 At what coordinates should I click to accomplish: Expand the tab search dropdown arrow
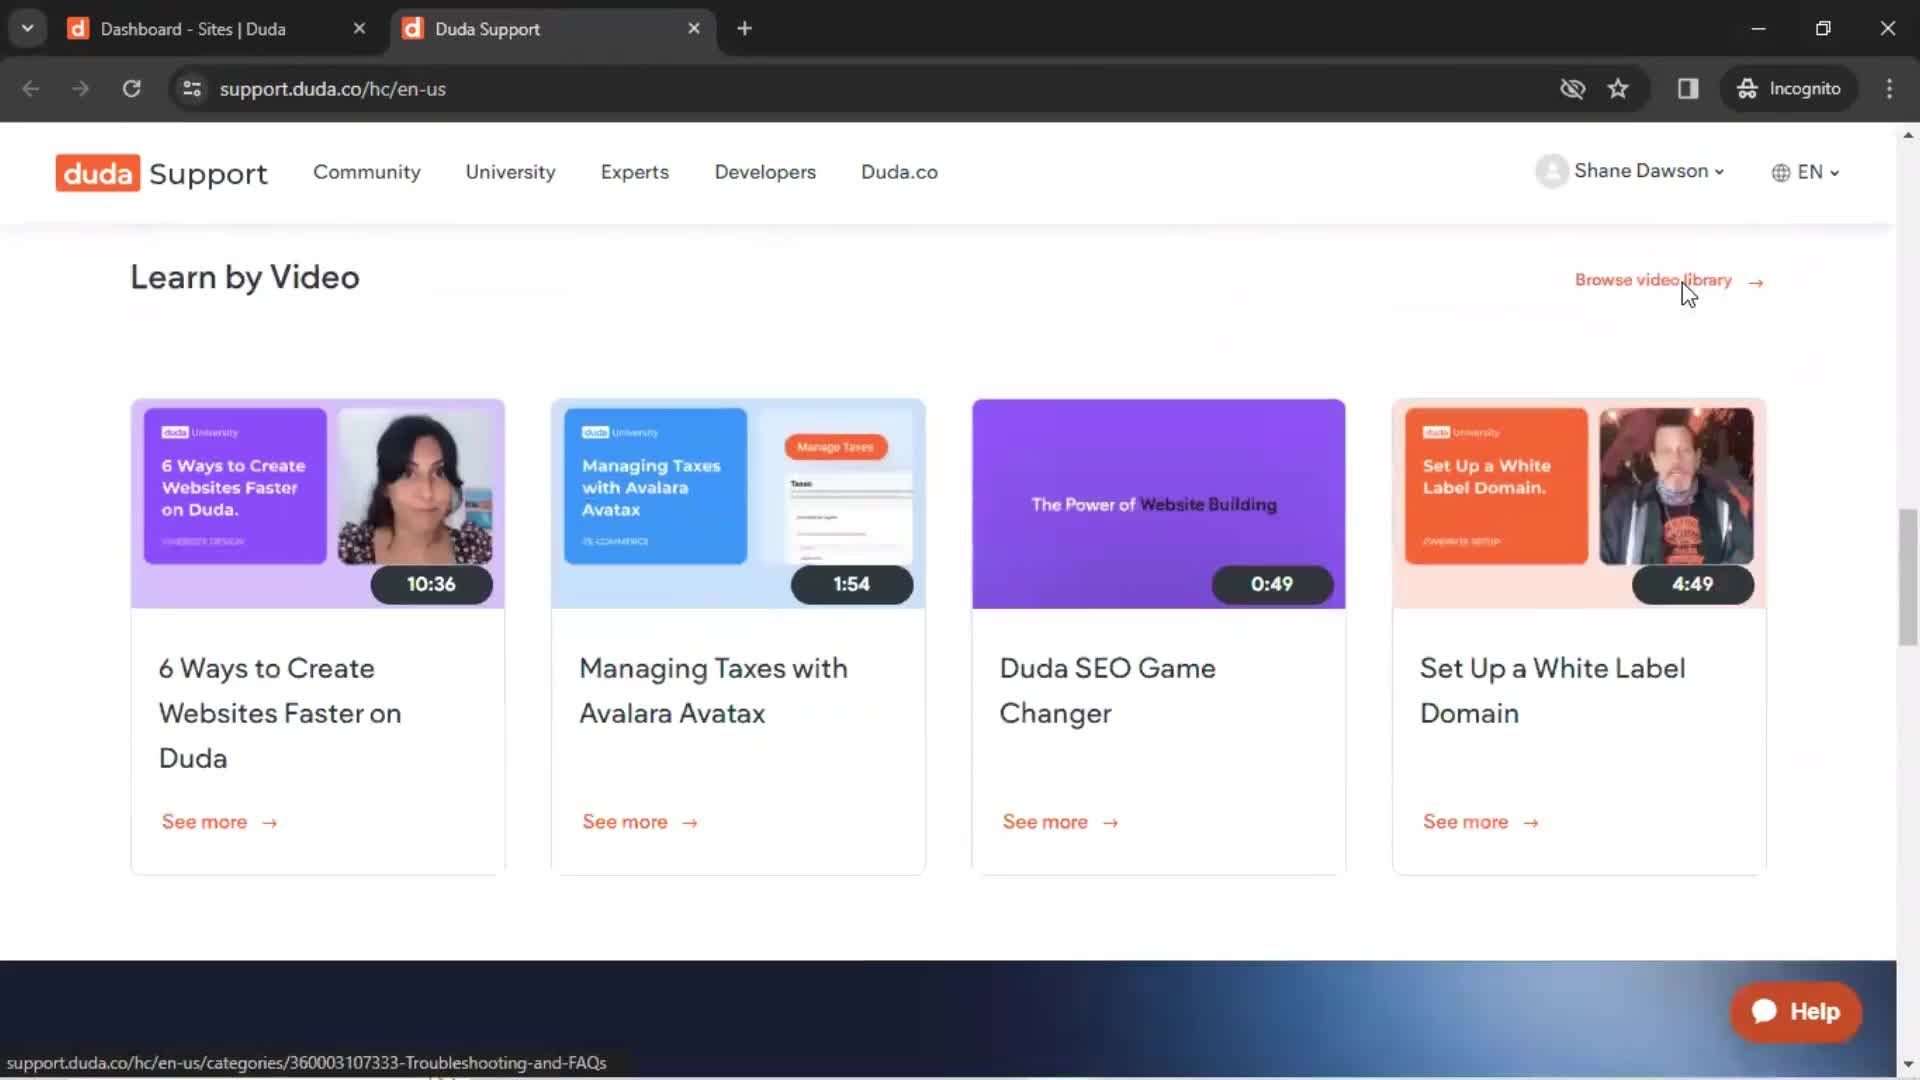click(28, 29)
